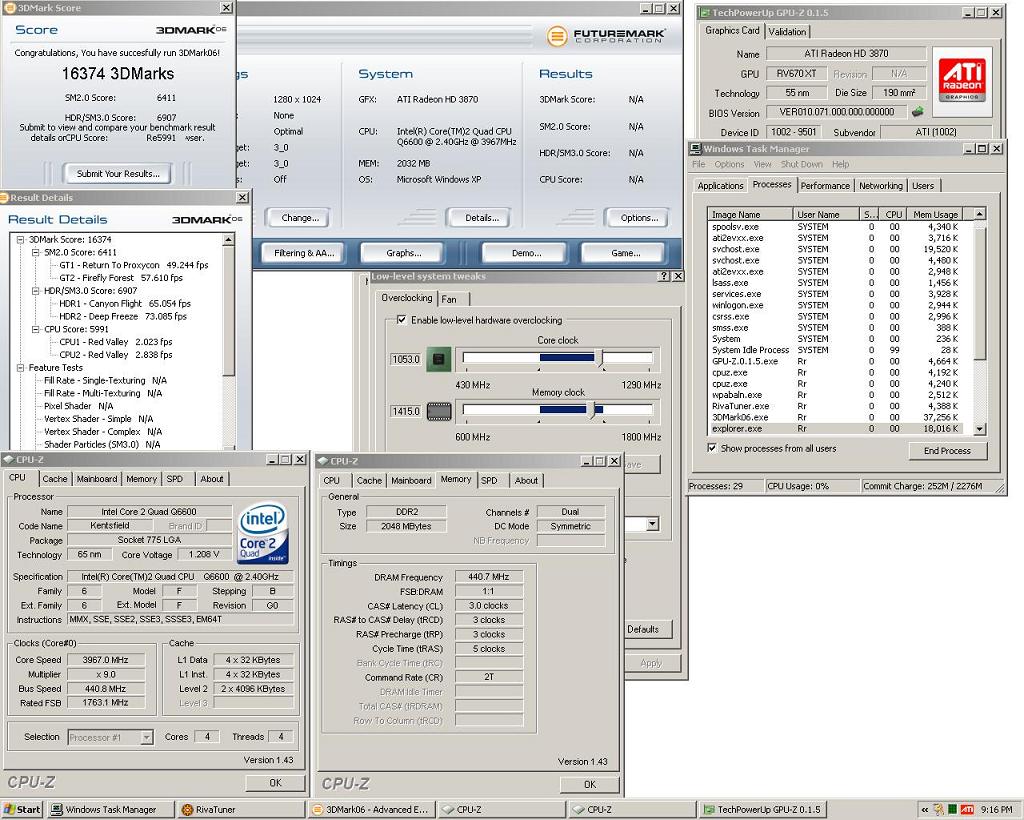
Task: Click the Result Details vertical scrollbar
Action: point(228,341)
